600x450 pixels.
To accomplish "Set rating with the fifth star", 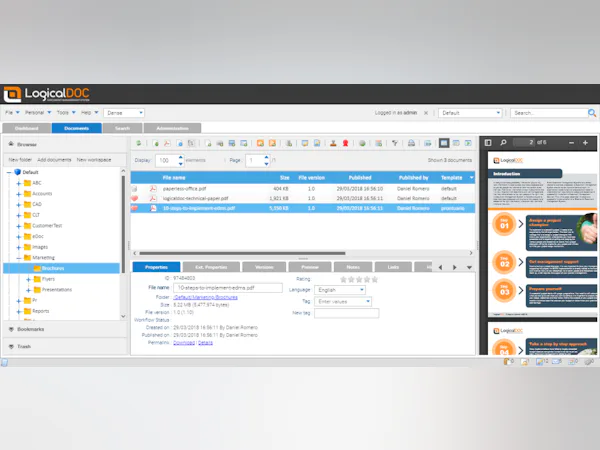I will (x=375, y=279).
